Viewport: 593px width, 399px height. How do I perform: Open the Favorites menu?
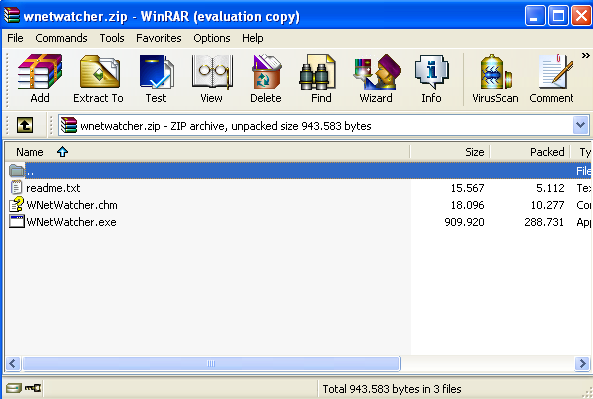pos(159,38)
